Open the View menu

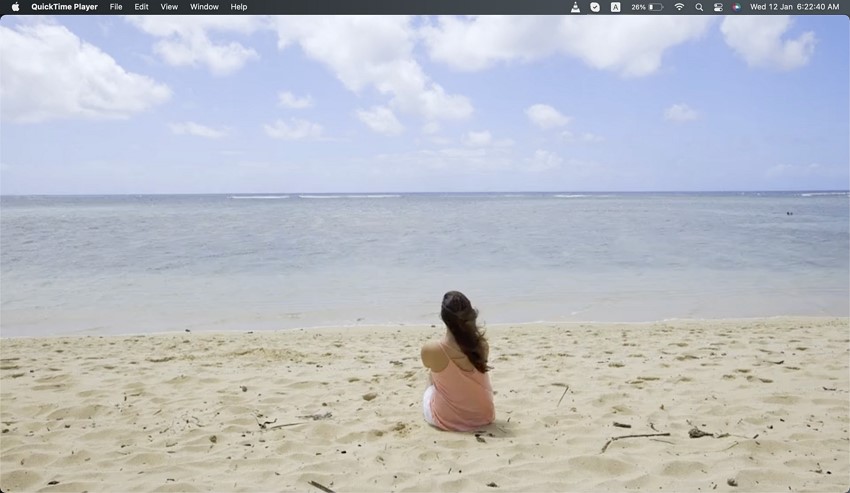click(x=169, y=7)
